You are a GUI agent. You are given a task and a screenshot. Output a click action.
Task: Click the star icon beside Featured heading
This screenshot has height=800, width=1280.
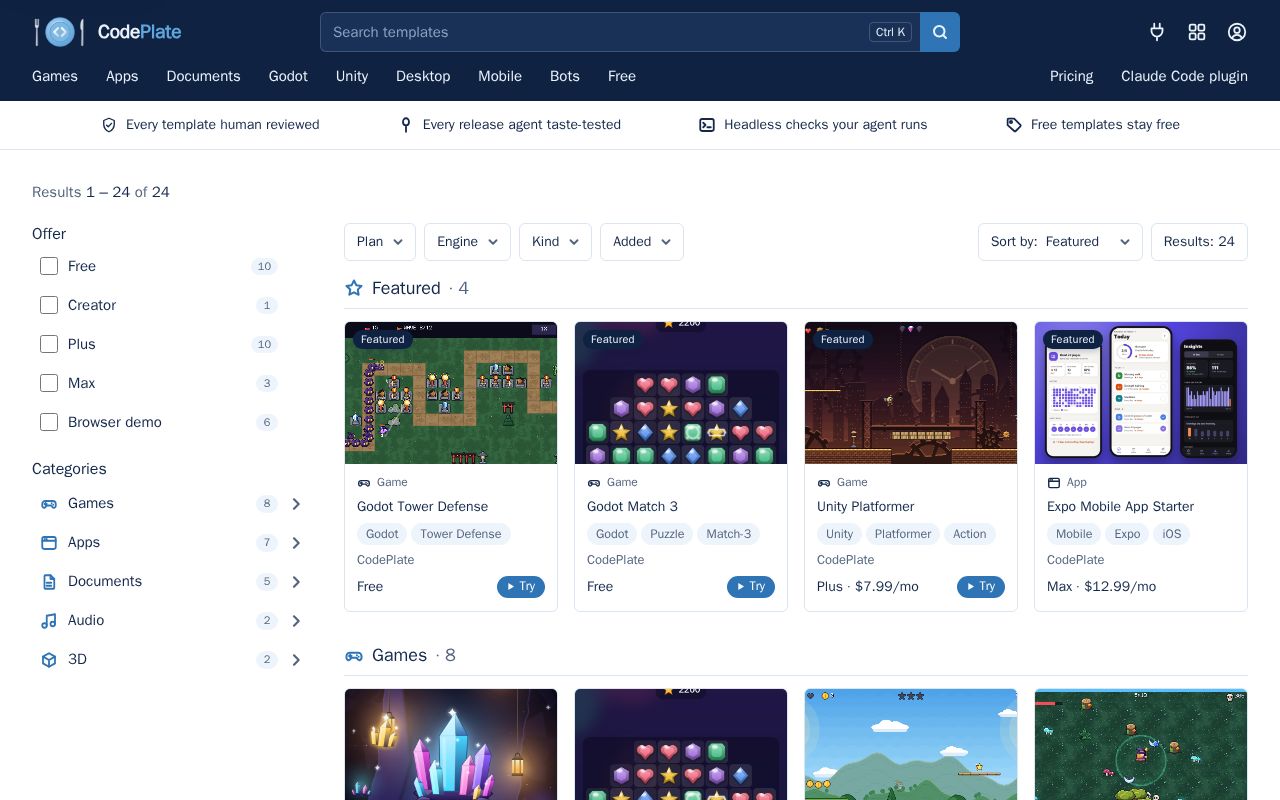click(x=354, y=288)
